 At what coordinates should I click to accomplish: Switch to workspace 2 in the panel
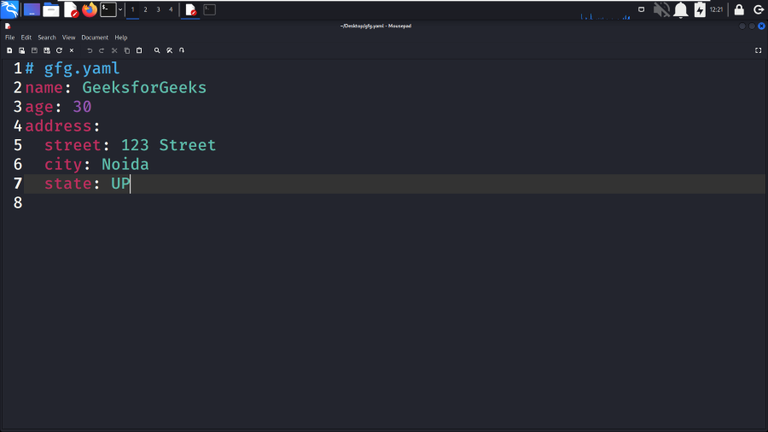[x=145, y=10]
